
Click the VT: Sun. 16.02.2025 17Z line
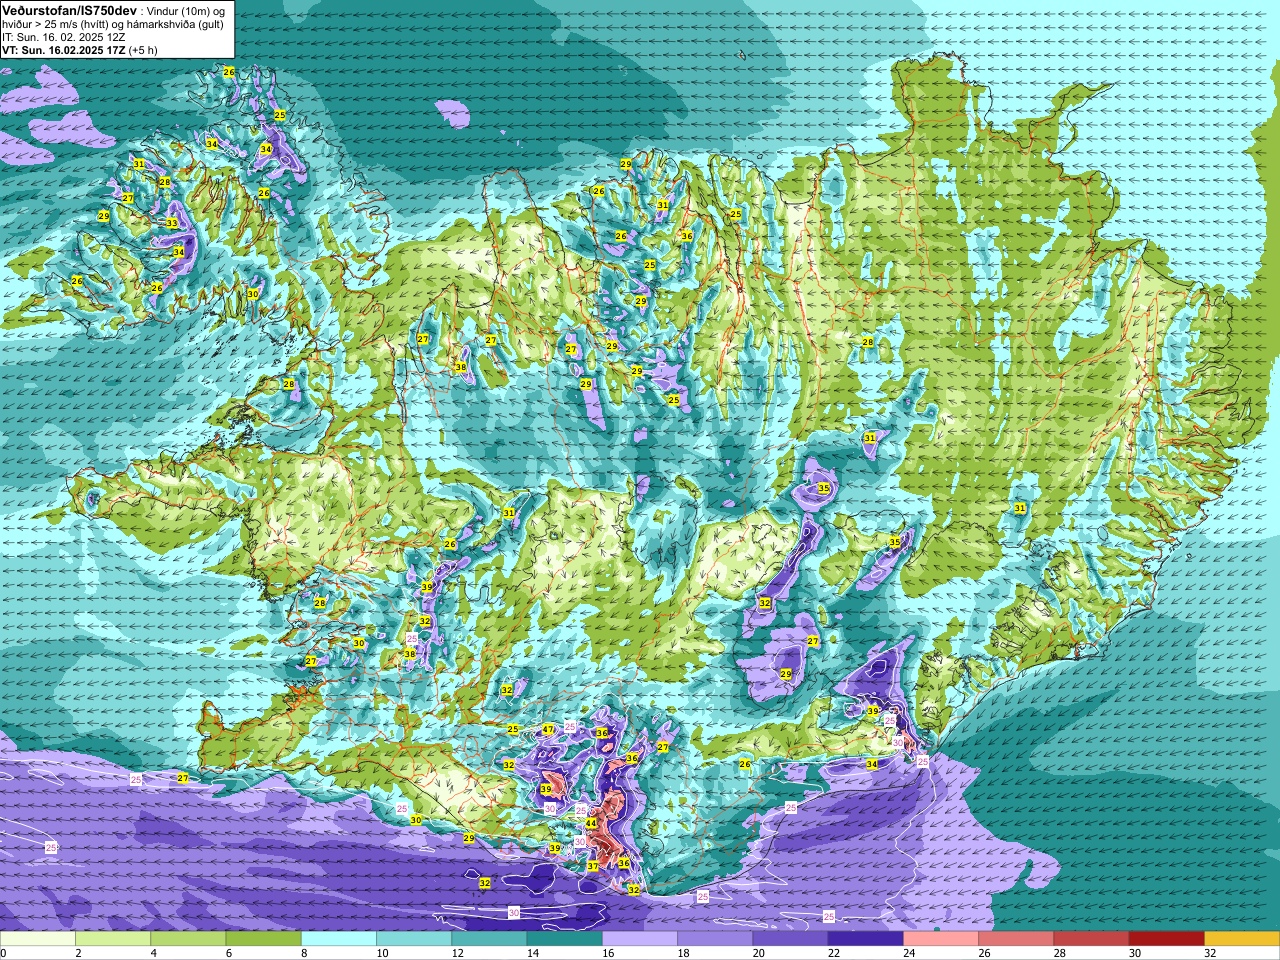pos(79,50)
